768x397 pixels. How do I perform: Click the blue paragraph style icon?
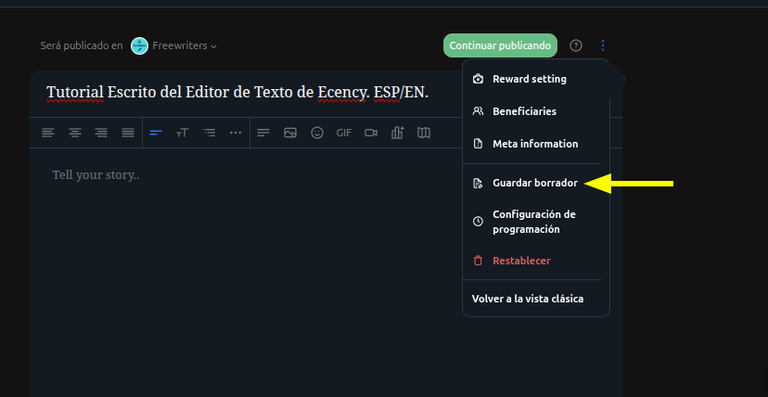(x=156, y=133)
